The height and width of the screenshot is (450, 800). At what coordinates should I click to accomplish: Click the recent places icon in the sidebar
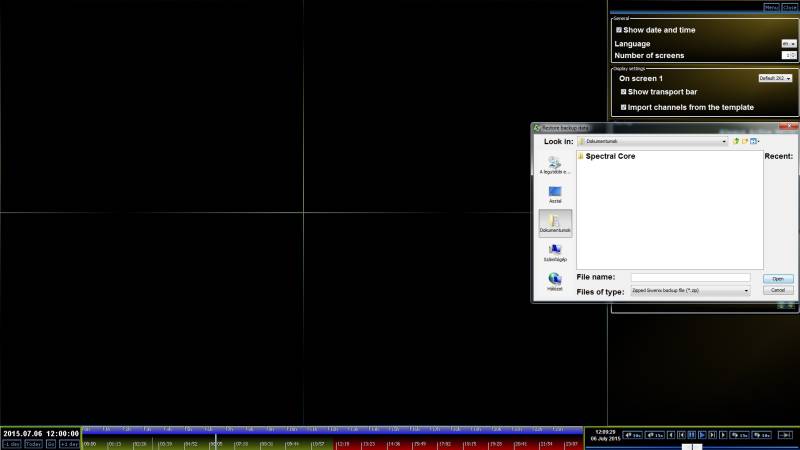point(555,164)
